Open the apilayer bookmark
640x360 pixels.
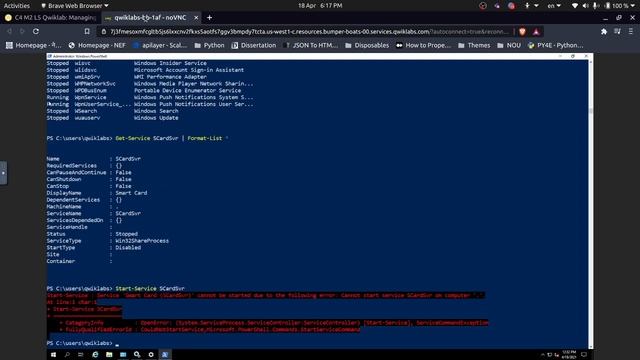pyautogui.click(x=160, y=45)
